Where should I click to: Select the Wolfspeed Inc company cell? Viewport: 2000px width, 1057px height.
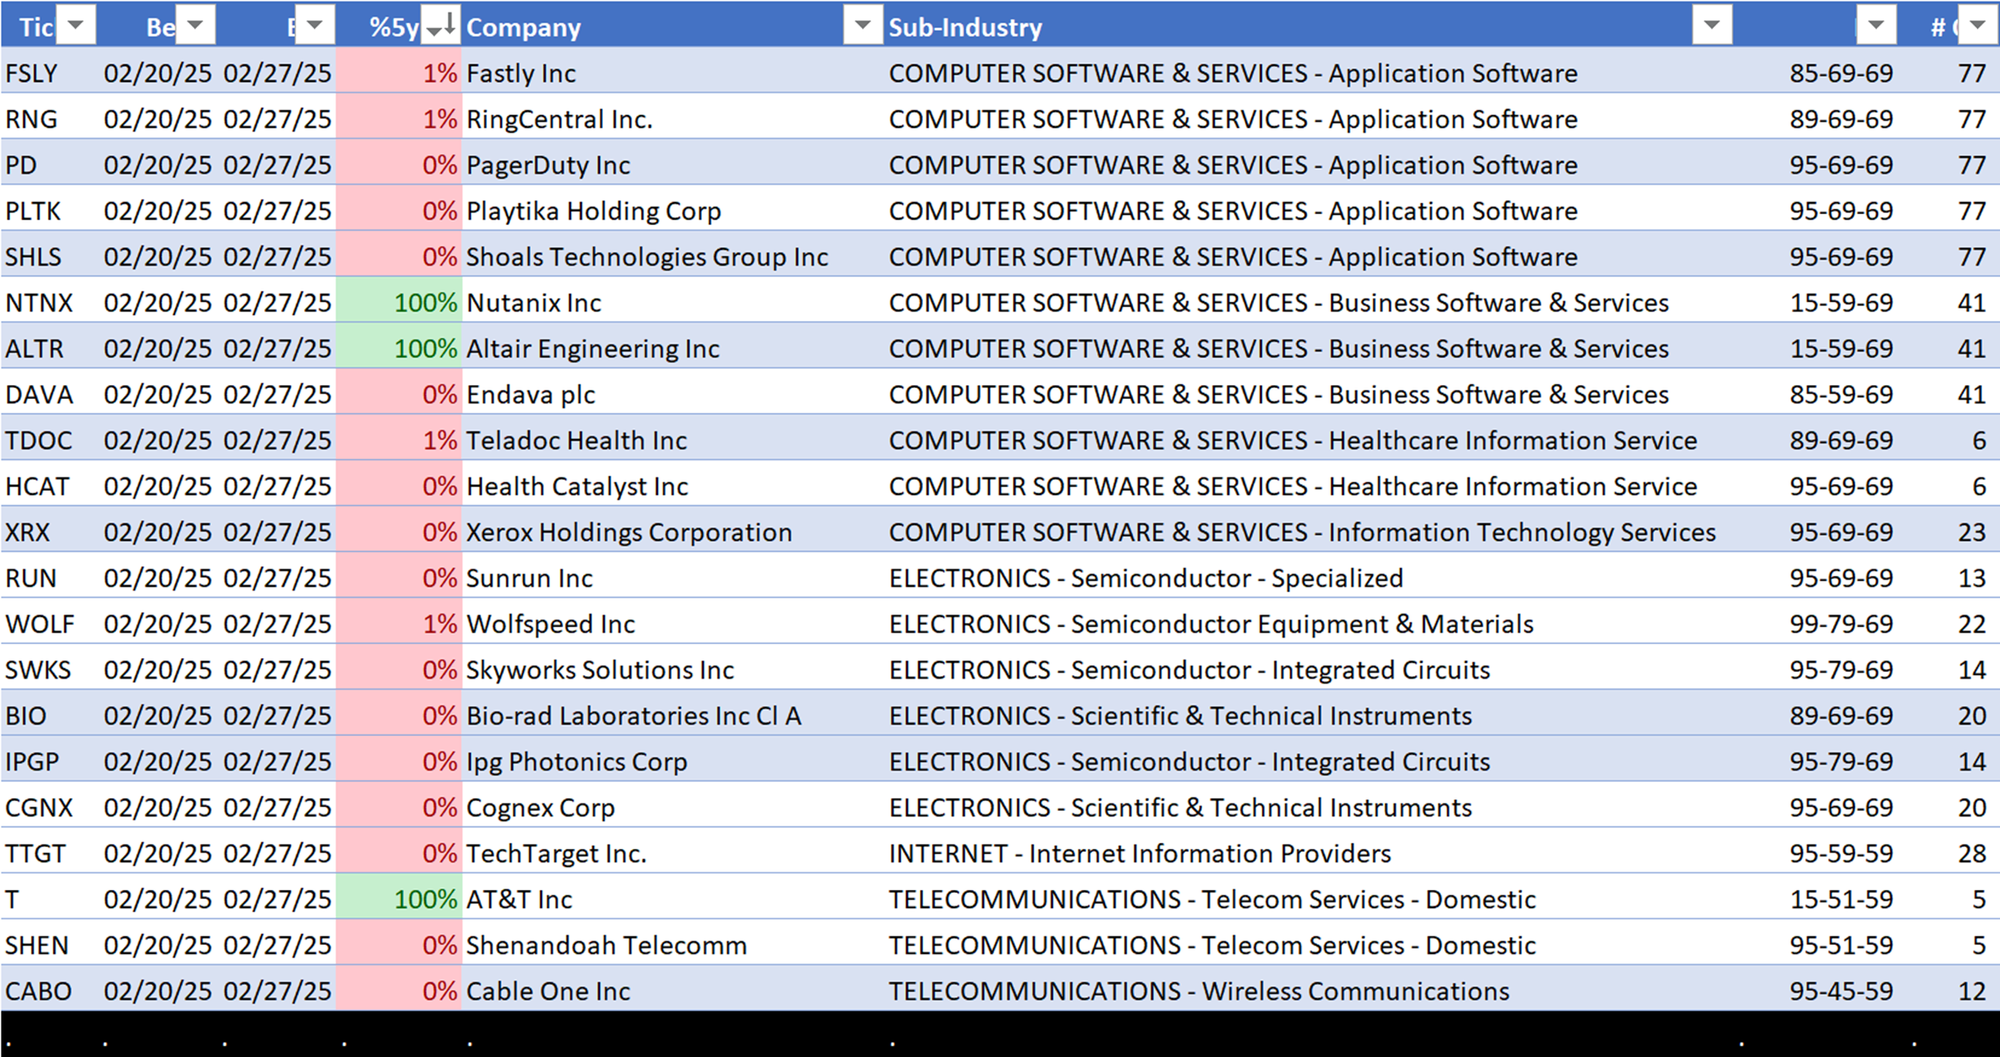click(673, 624)
